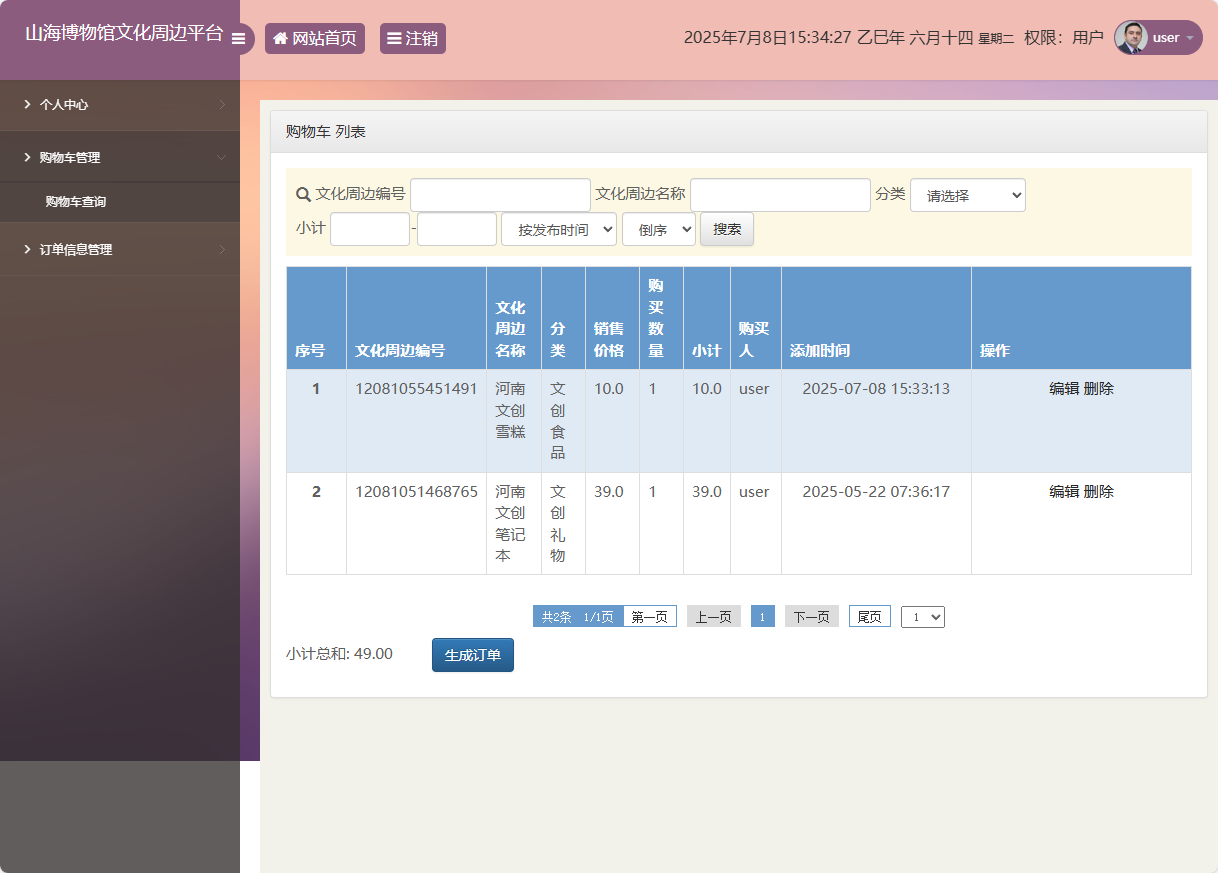Edit the 河南文创雪糕 cart row

coord(1063,389)
